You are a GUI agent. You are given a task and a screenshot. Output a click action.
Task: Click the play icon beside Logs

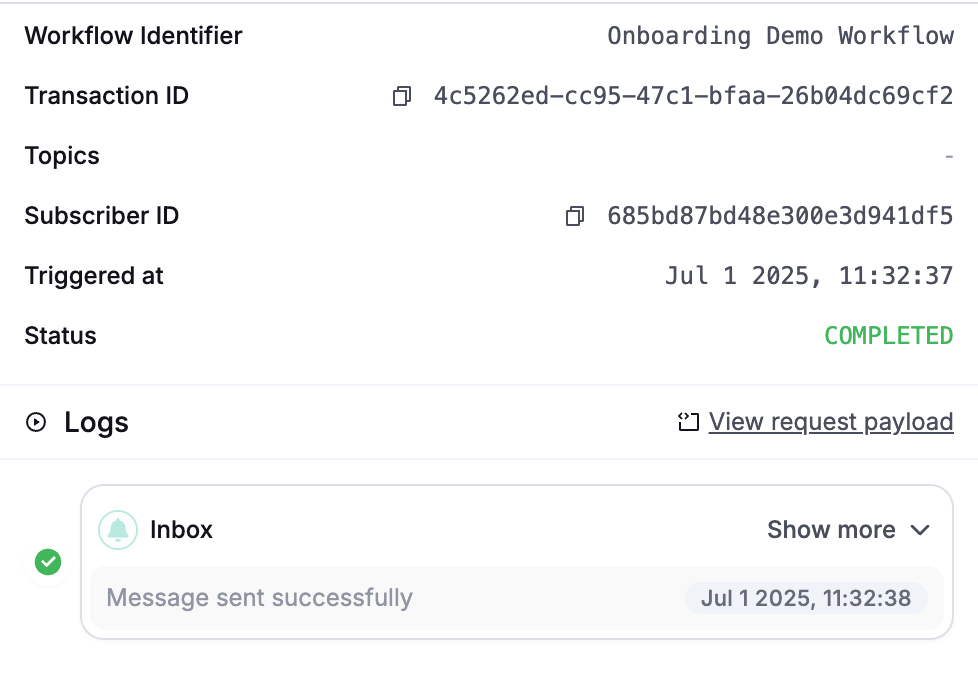36,423
